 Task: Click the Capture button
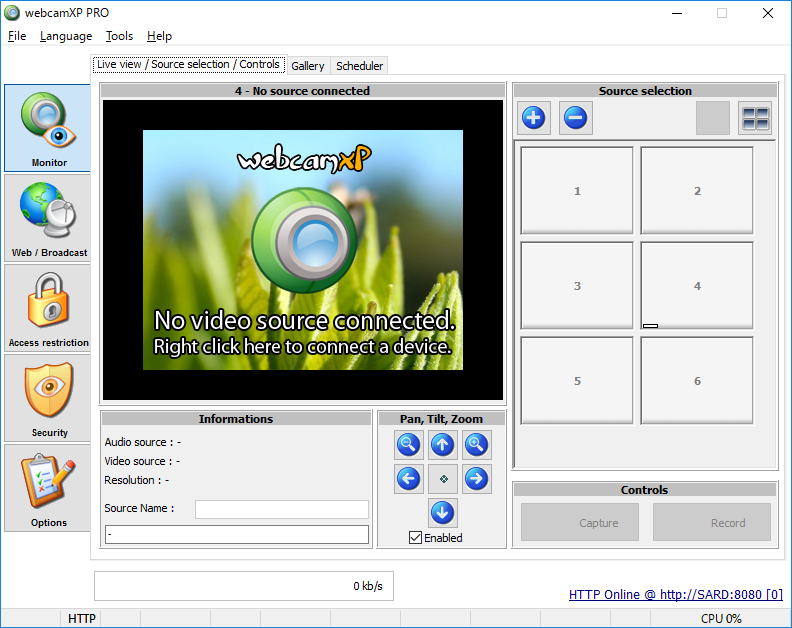[580, 522]
